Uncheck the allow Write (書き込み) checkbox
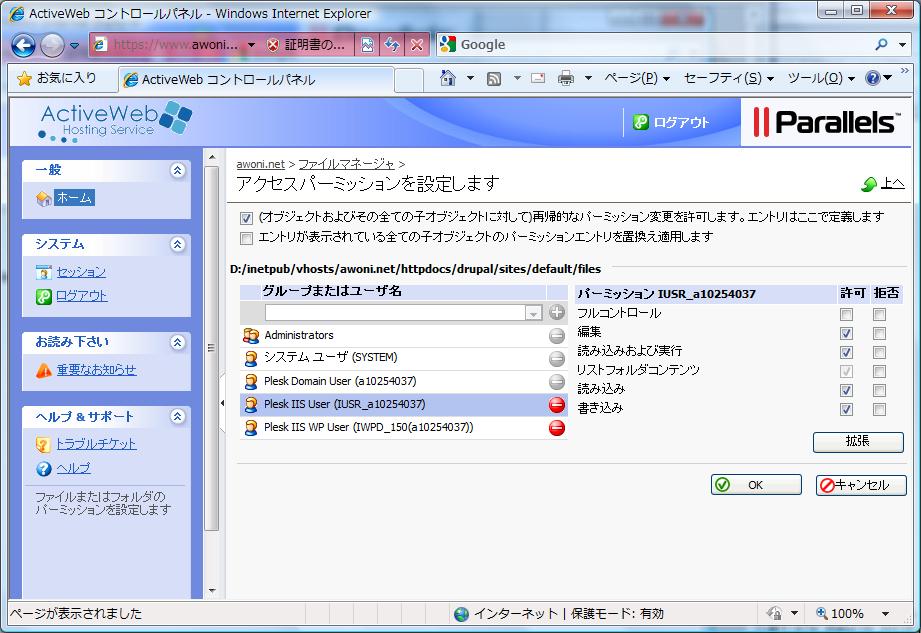 (846, 409)
